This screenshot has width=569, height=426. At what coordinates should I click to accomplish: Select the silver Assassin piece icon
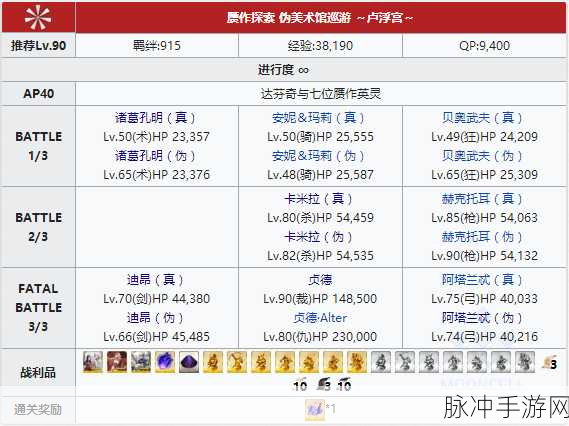pyautogui.click(x=501, y=362)
